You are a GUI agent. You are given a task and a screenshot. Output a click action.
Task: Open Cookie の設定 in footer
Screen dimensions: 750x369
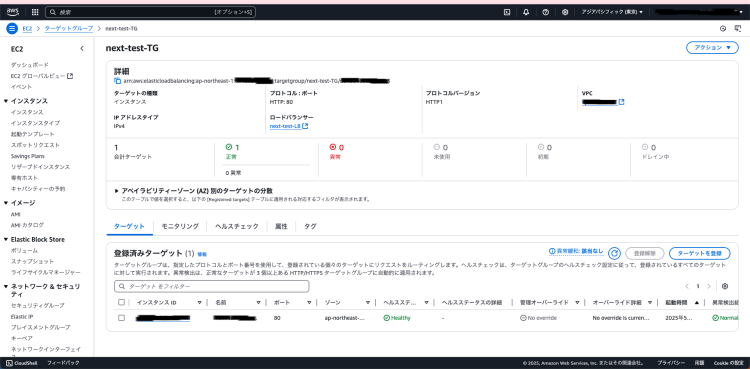729,363
